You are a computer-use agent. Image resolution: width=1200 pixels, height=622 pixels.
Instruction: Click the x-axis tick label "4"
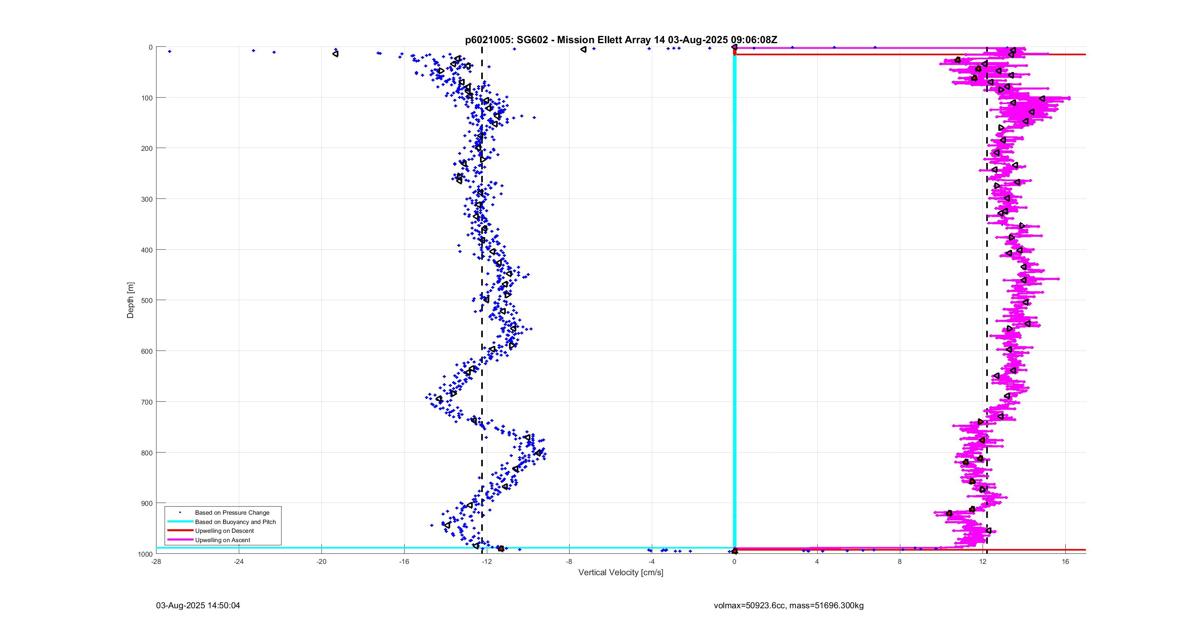(817, 562)
